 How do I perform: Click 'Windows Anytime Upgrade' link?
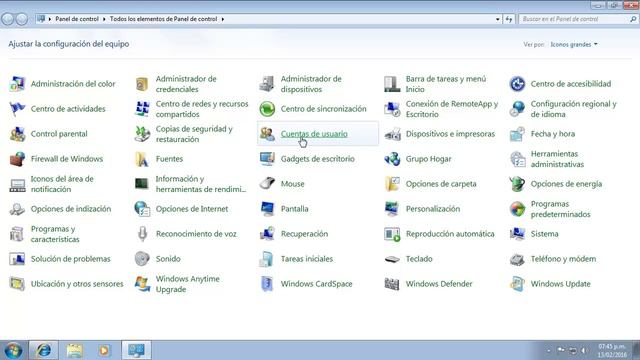(x=187, y=284)
